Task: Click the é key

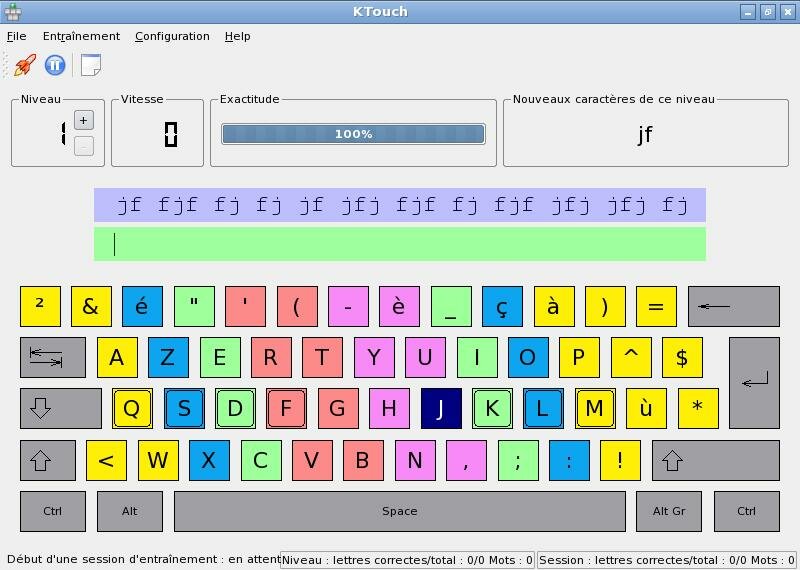Action: pos(142,306)
